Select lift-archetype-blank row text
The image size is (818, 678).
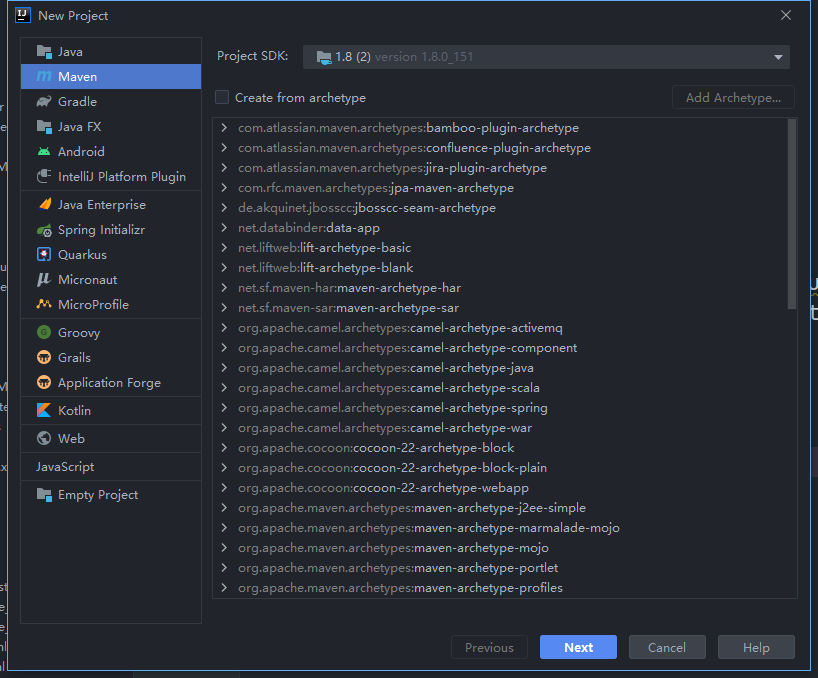[x=326, y=268]
